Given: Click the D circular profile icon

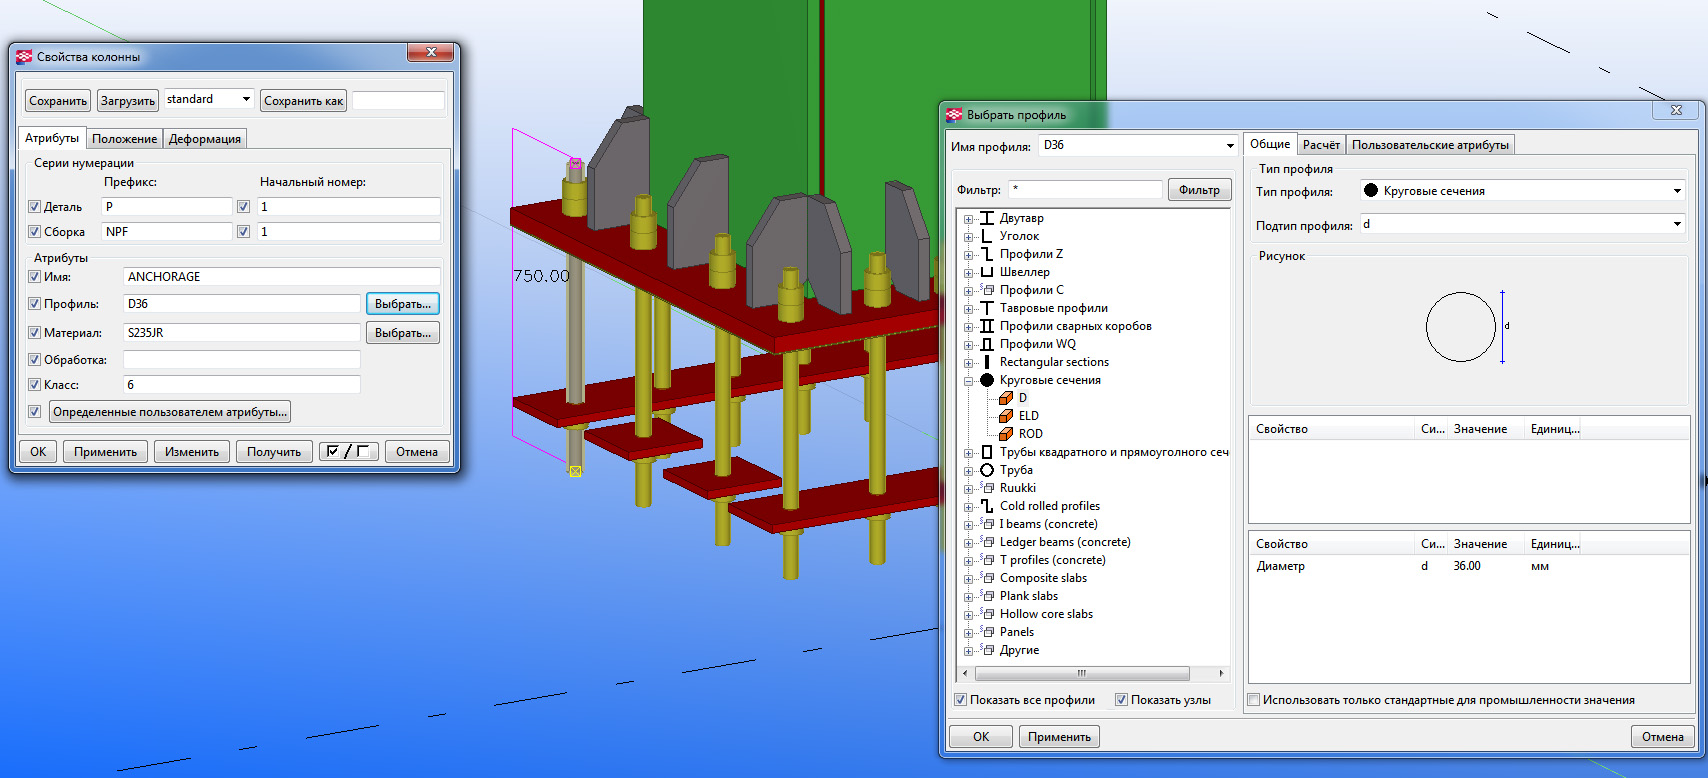Looking at the screenshot, I should click(x=1006, y=398).
